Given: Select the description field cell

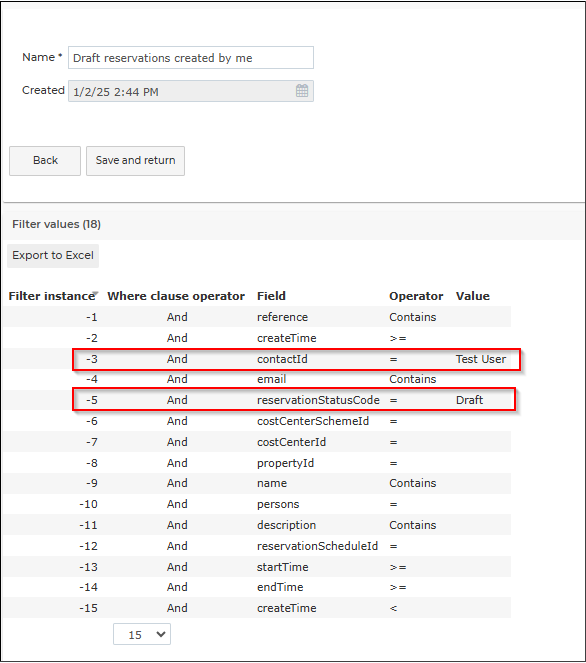Looking at the screenshot, I should point(286,525).
